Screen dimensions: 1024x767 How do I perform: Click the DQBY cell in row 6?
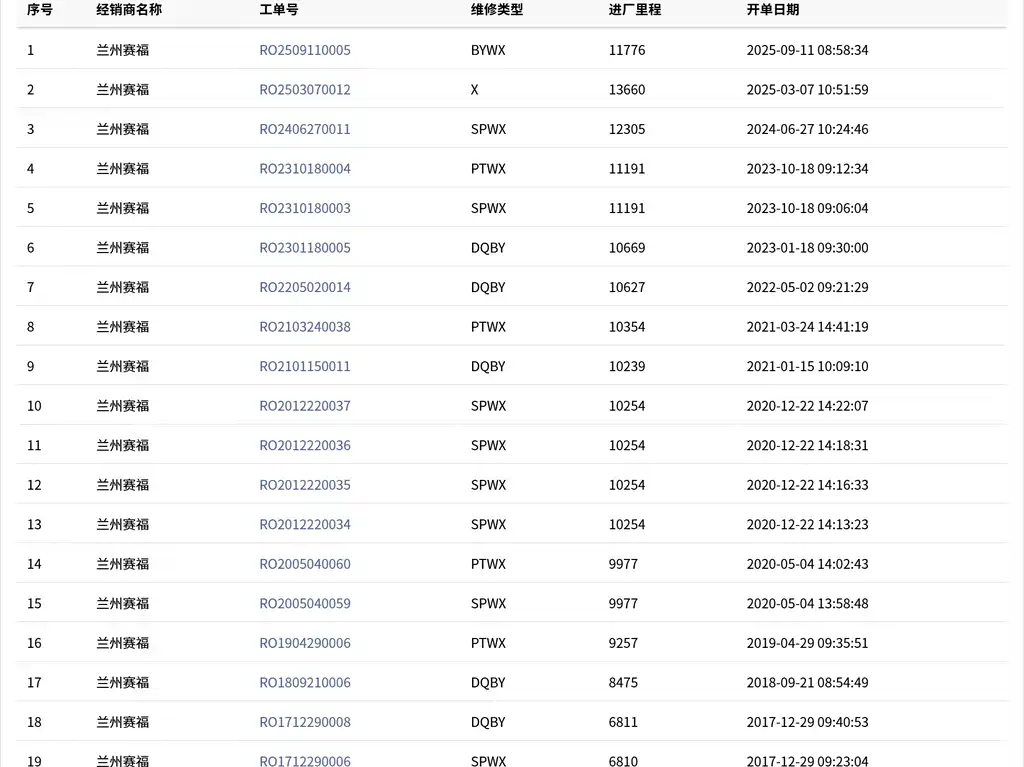[488, 248]
